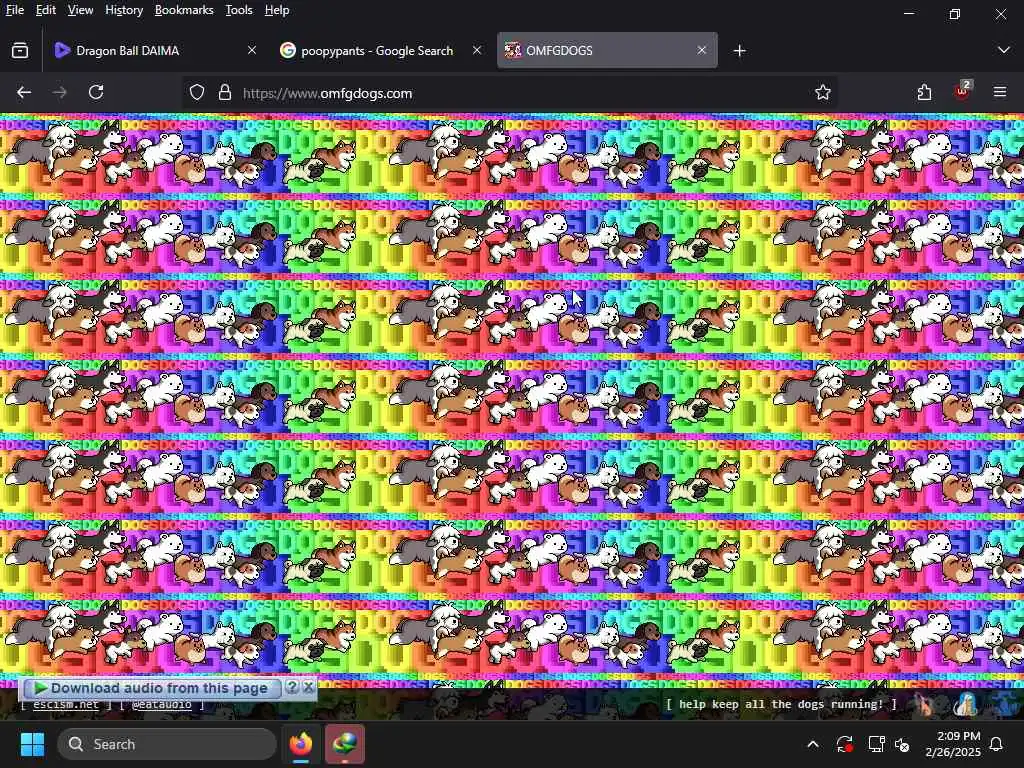Screen dimensions: 1024x768
Task: Click the muted volume tray icon
Action: [x=903, y=744]
